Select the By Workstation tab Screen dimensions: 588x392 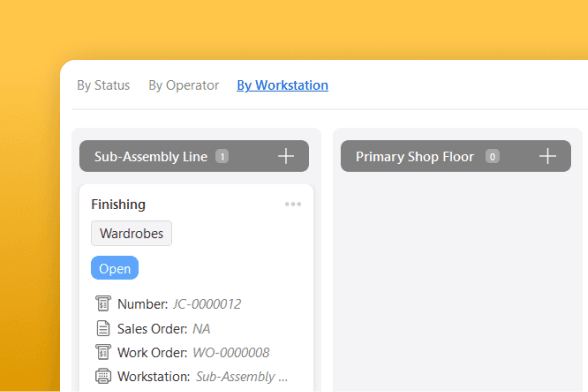(x=282, y=86)
